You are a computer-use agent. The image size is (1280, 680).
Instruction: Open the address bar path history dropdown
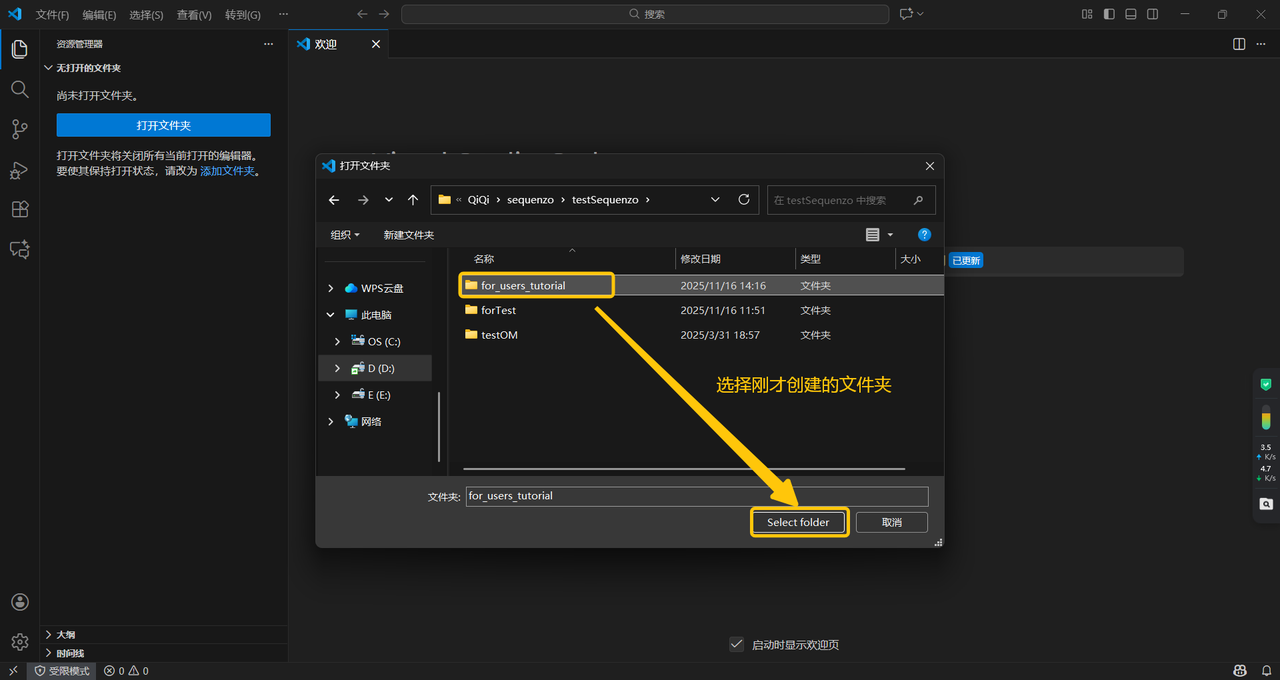click(x=715, y=200)
